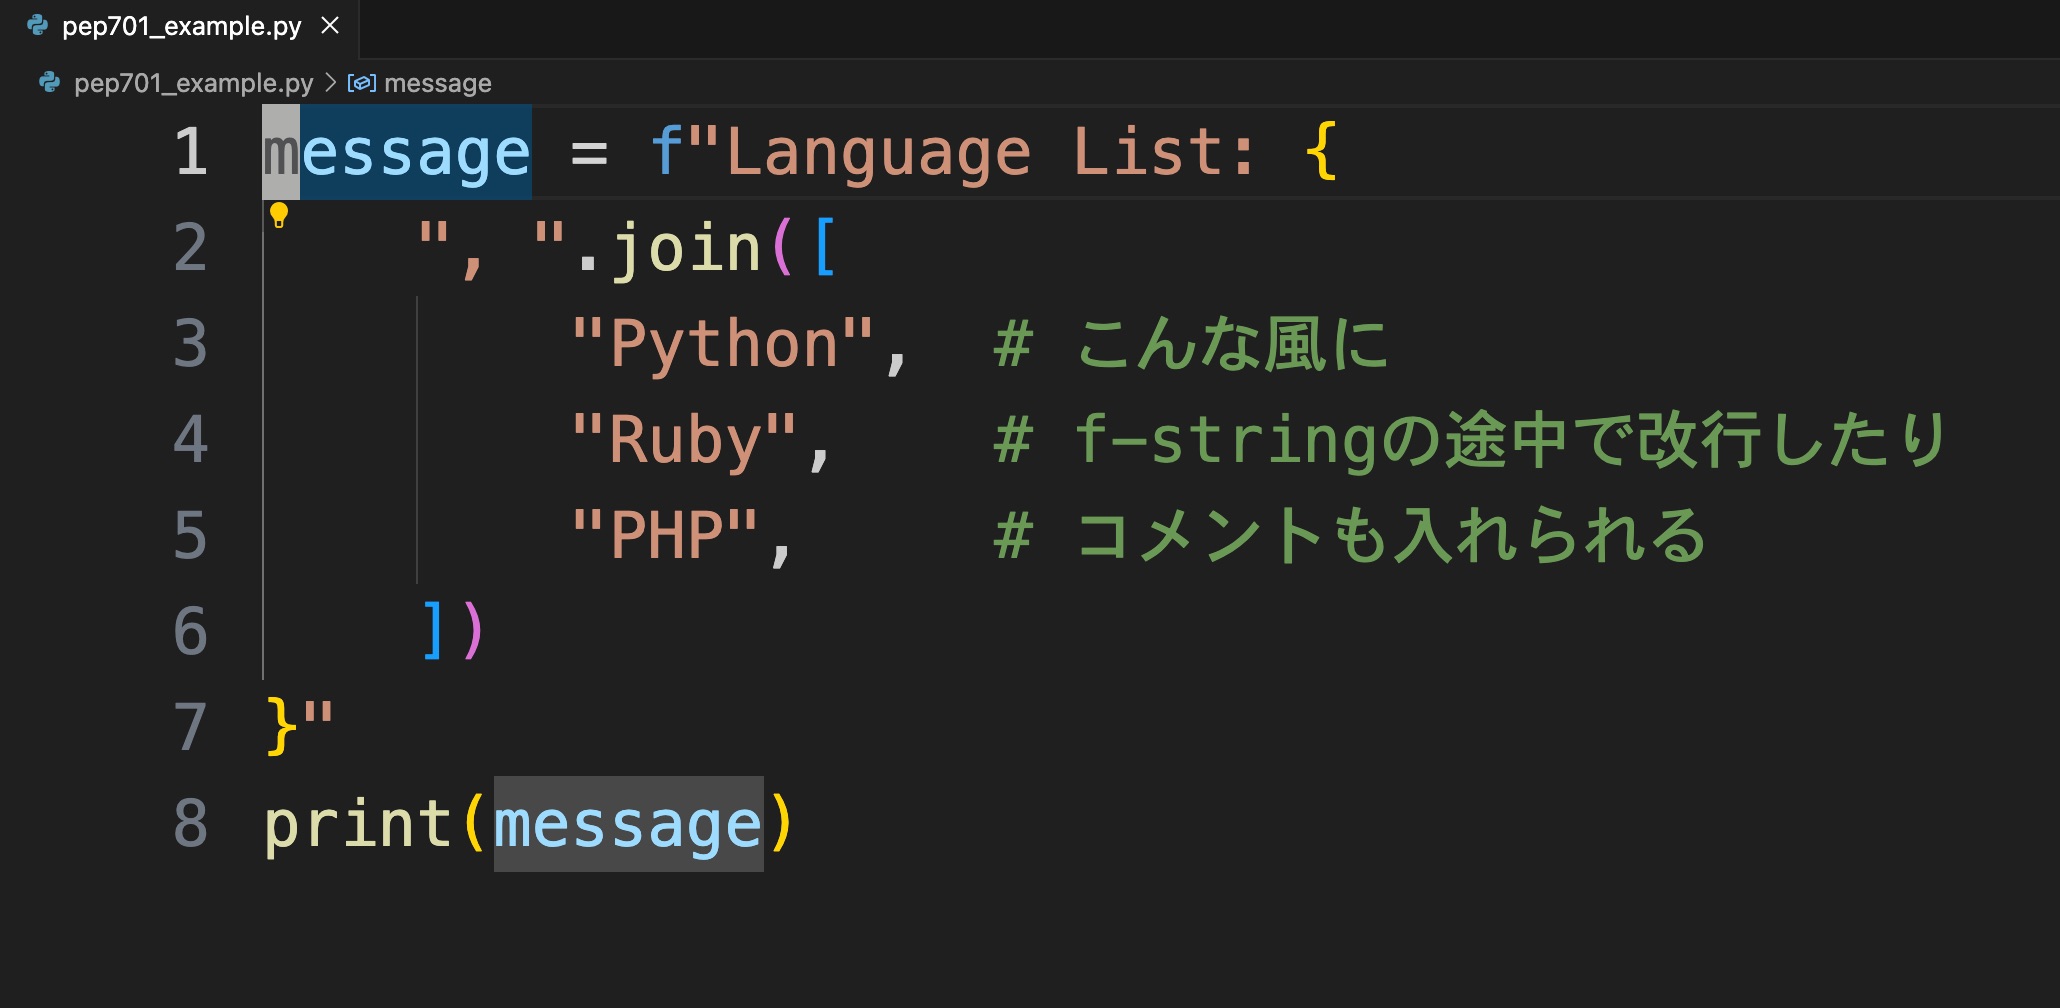Click line number 7 in the gutter
2060x1008 pixels.
(x=190, y=728)
